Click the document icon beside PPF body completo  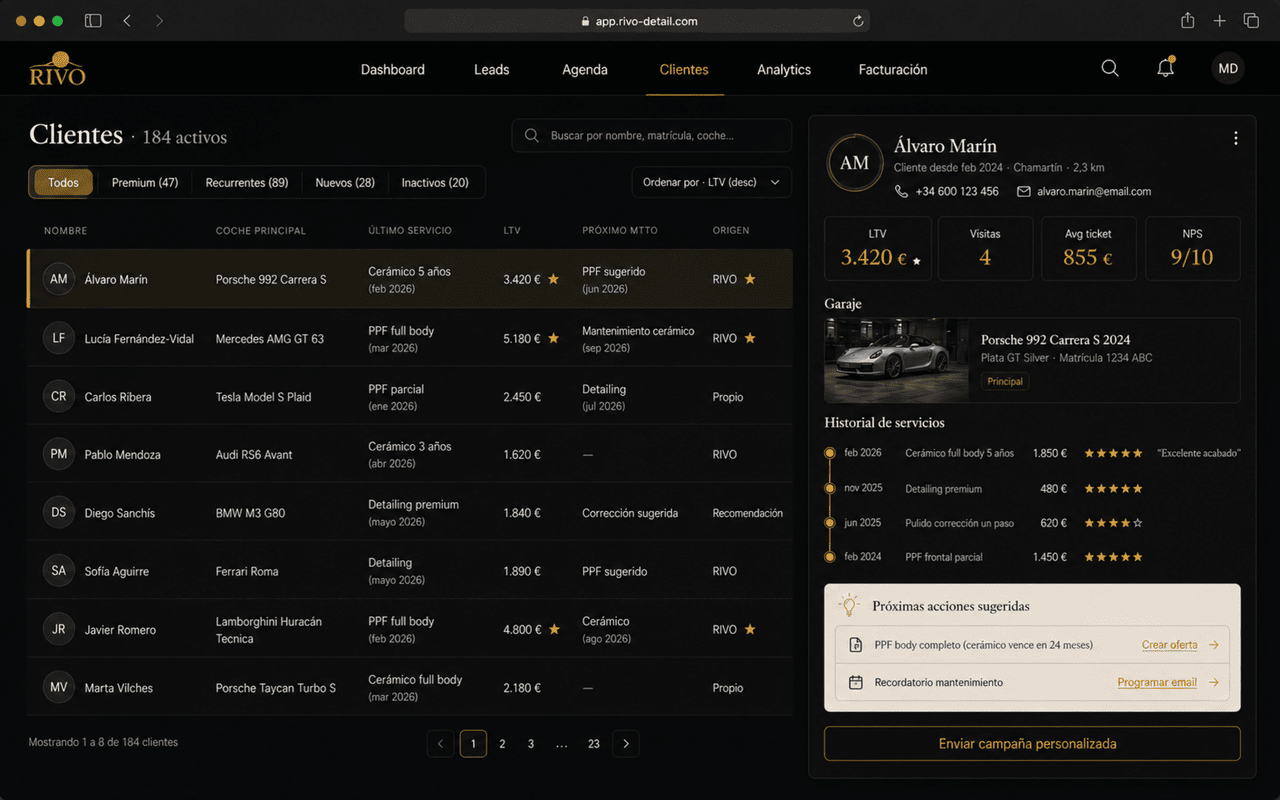click(856, 645)
